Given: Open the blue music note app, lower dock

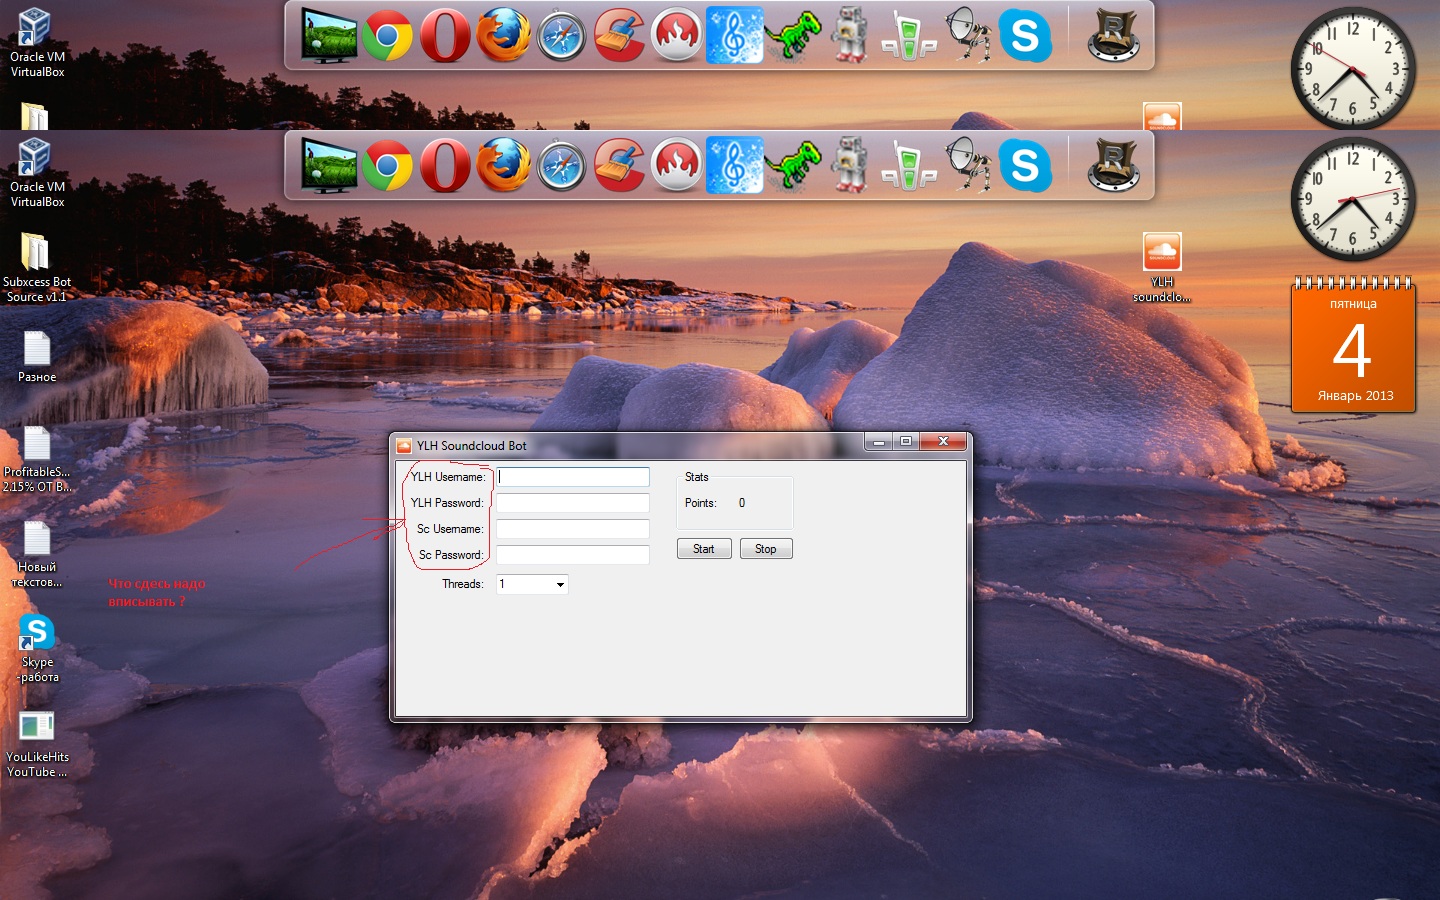Looking at the screenshot, I should point(735,165).
